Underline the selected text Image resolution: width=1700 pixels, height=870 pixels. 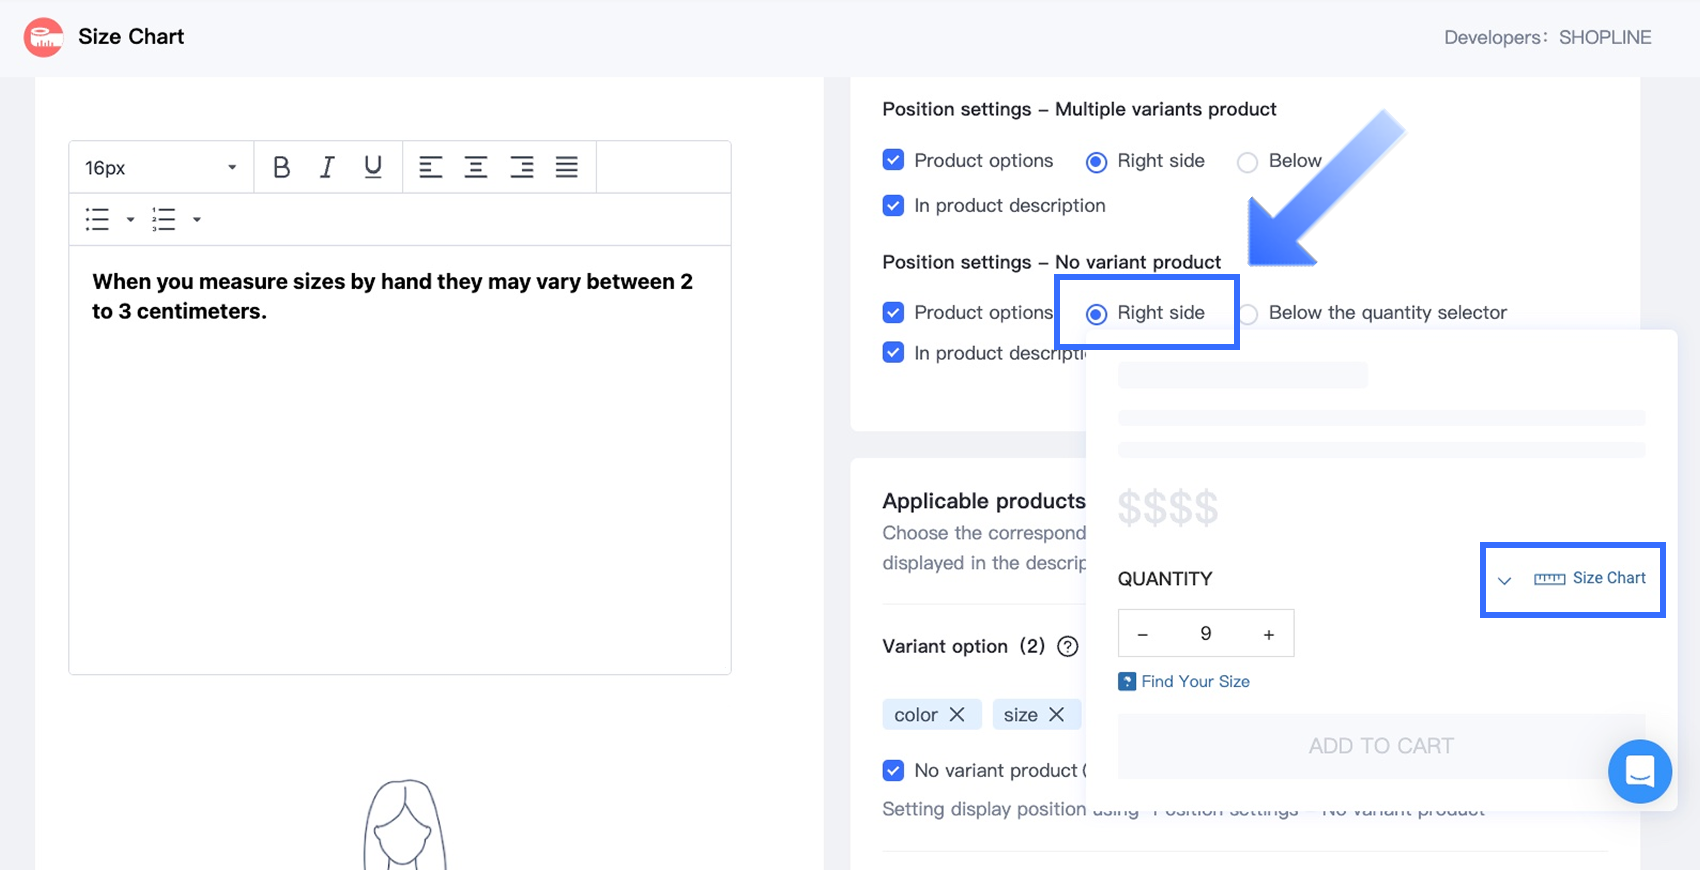pyautogui.click(x=373, y=167)
